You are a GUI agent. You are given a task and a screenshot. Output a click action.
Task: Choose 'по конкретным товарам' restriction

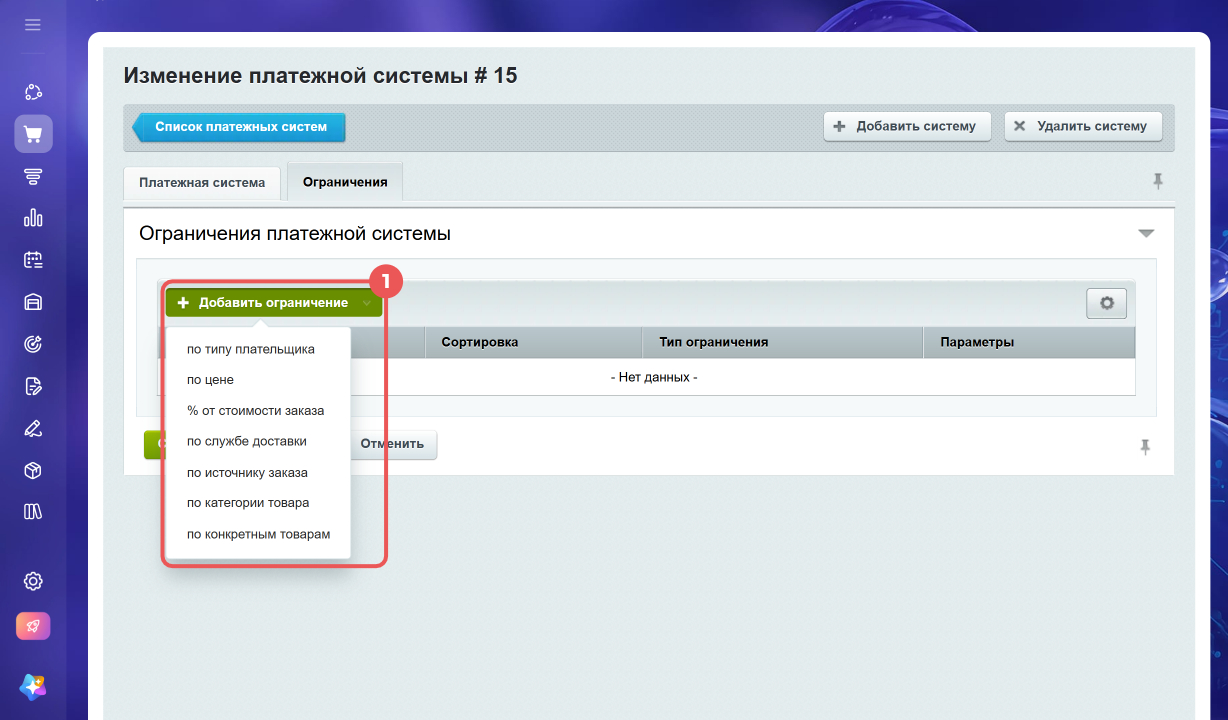[259, 534]
